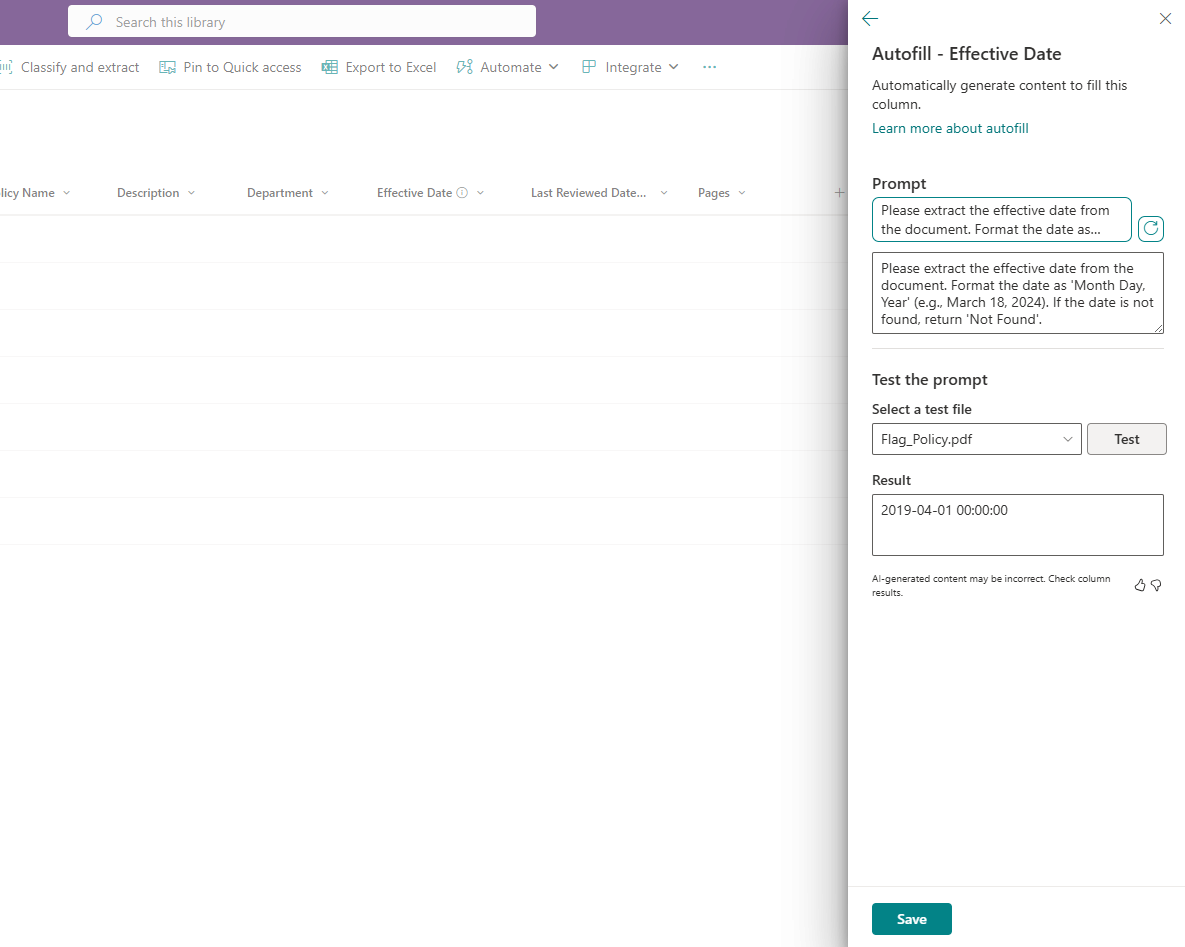The height and width of the screenshot is (947, 1185).
Task: Save the Effective Date autofill settings
Action: 911,918
